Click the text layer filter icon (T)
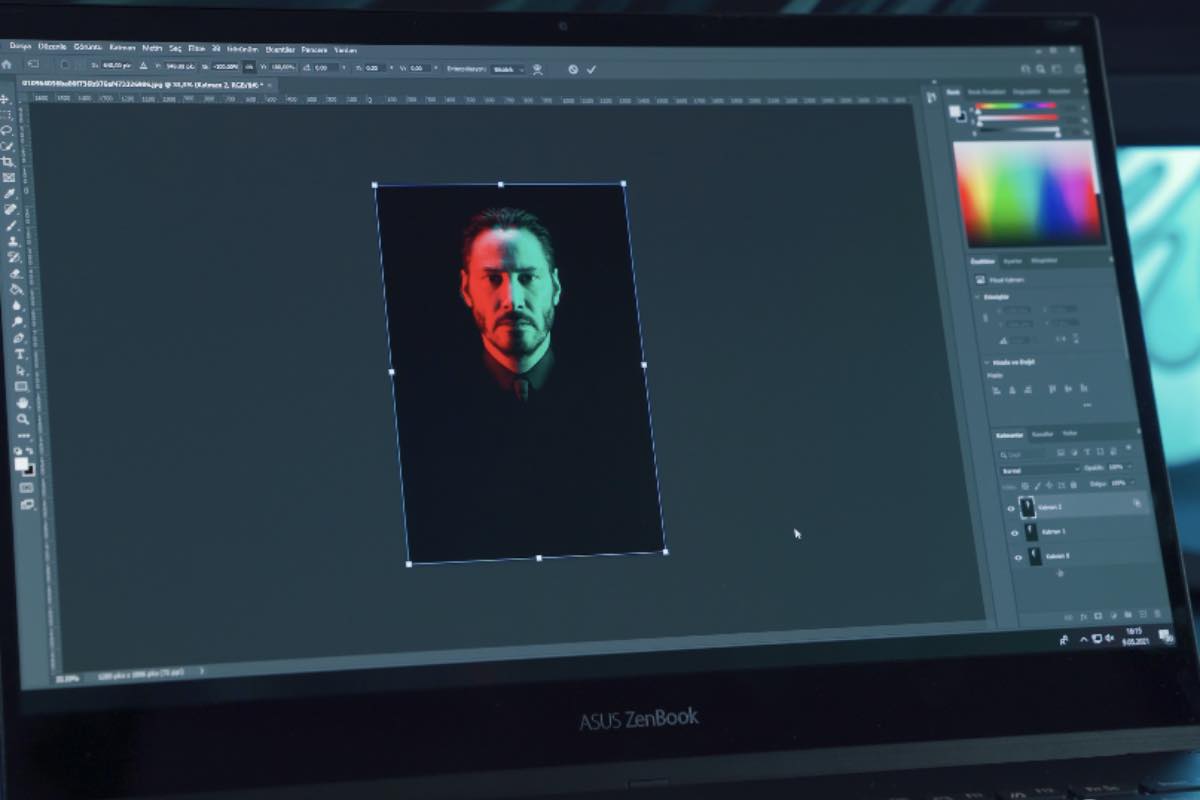Viewport: 1200px width, 800px height. click(1087, 452)
